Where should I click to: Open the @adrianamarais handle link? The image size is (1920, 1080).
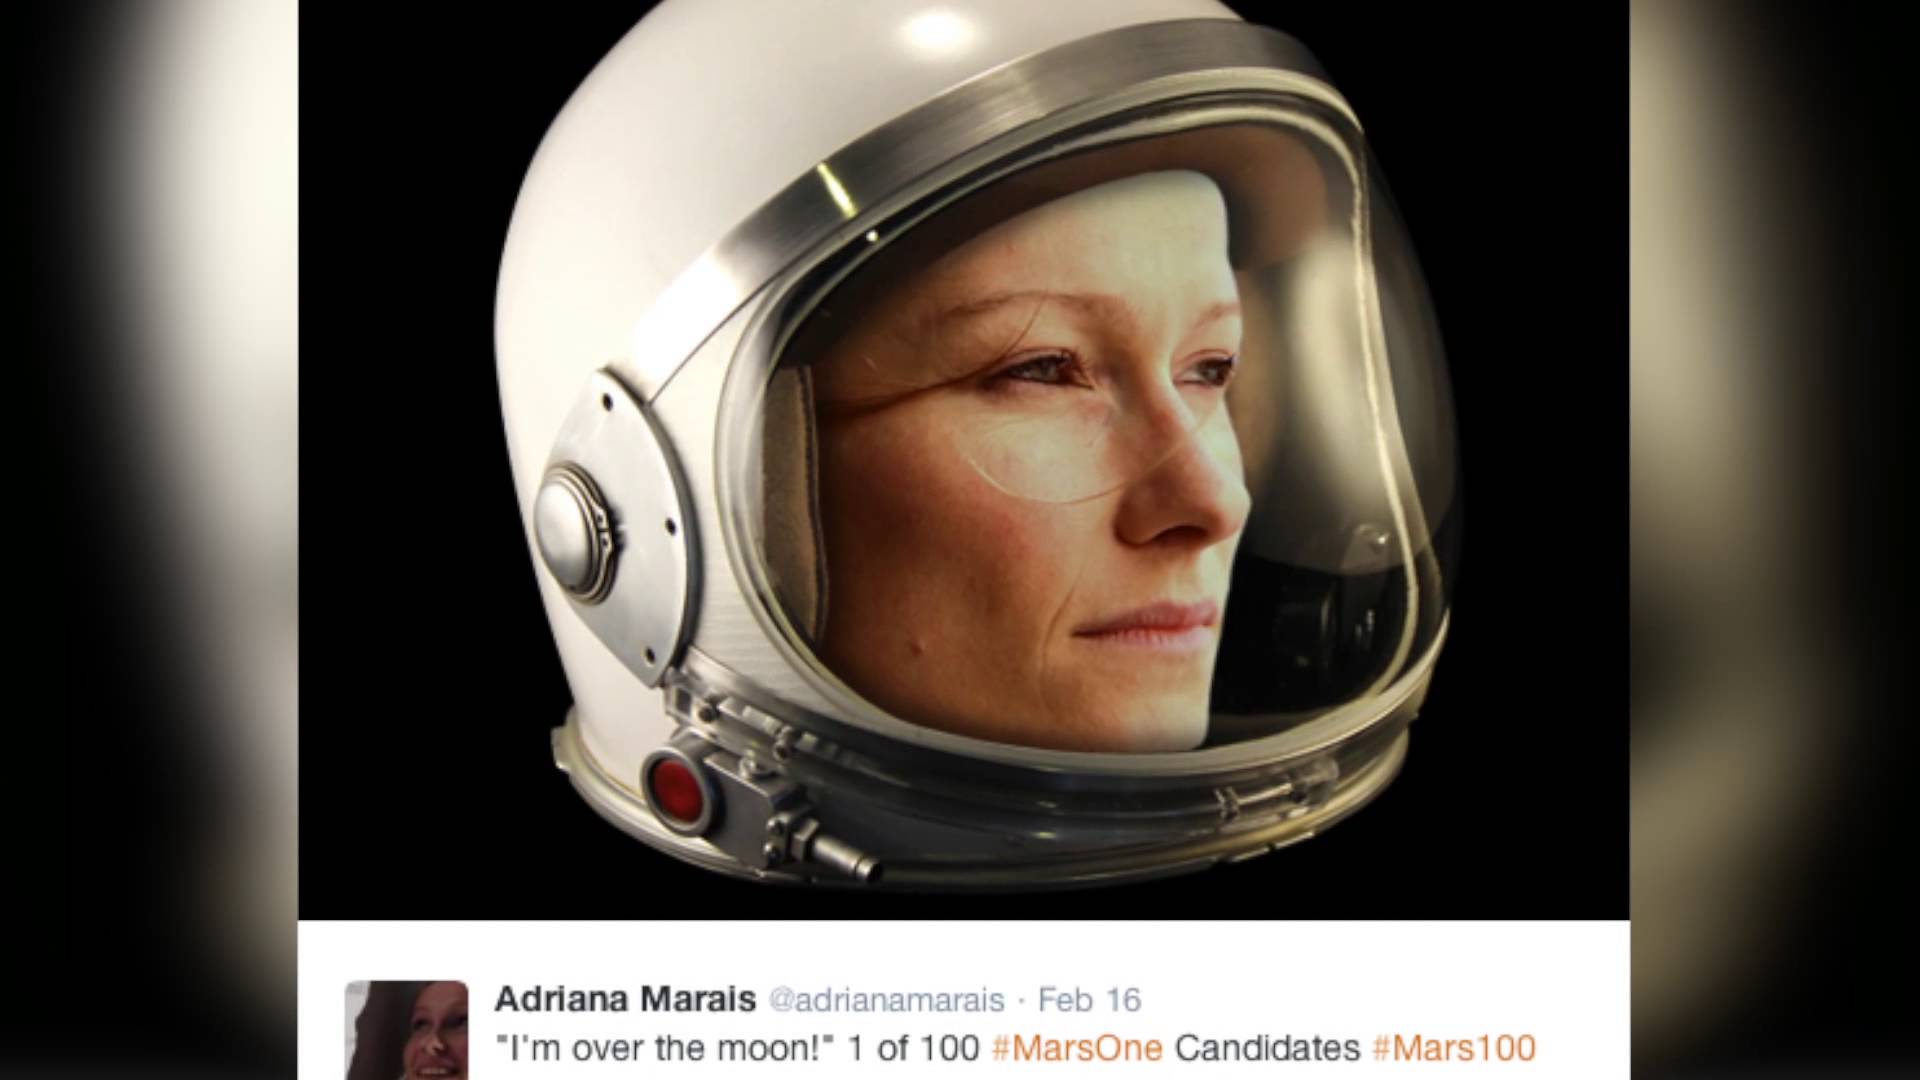(x=886, y=1000)
